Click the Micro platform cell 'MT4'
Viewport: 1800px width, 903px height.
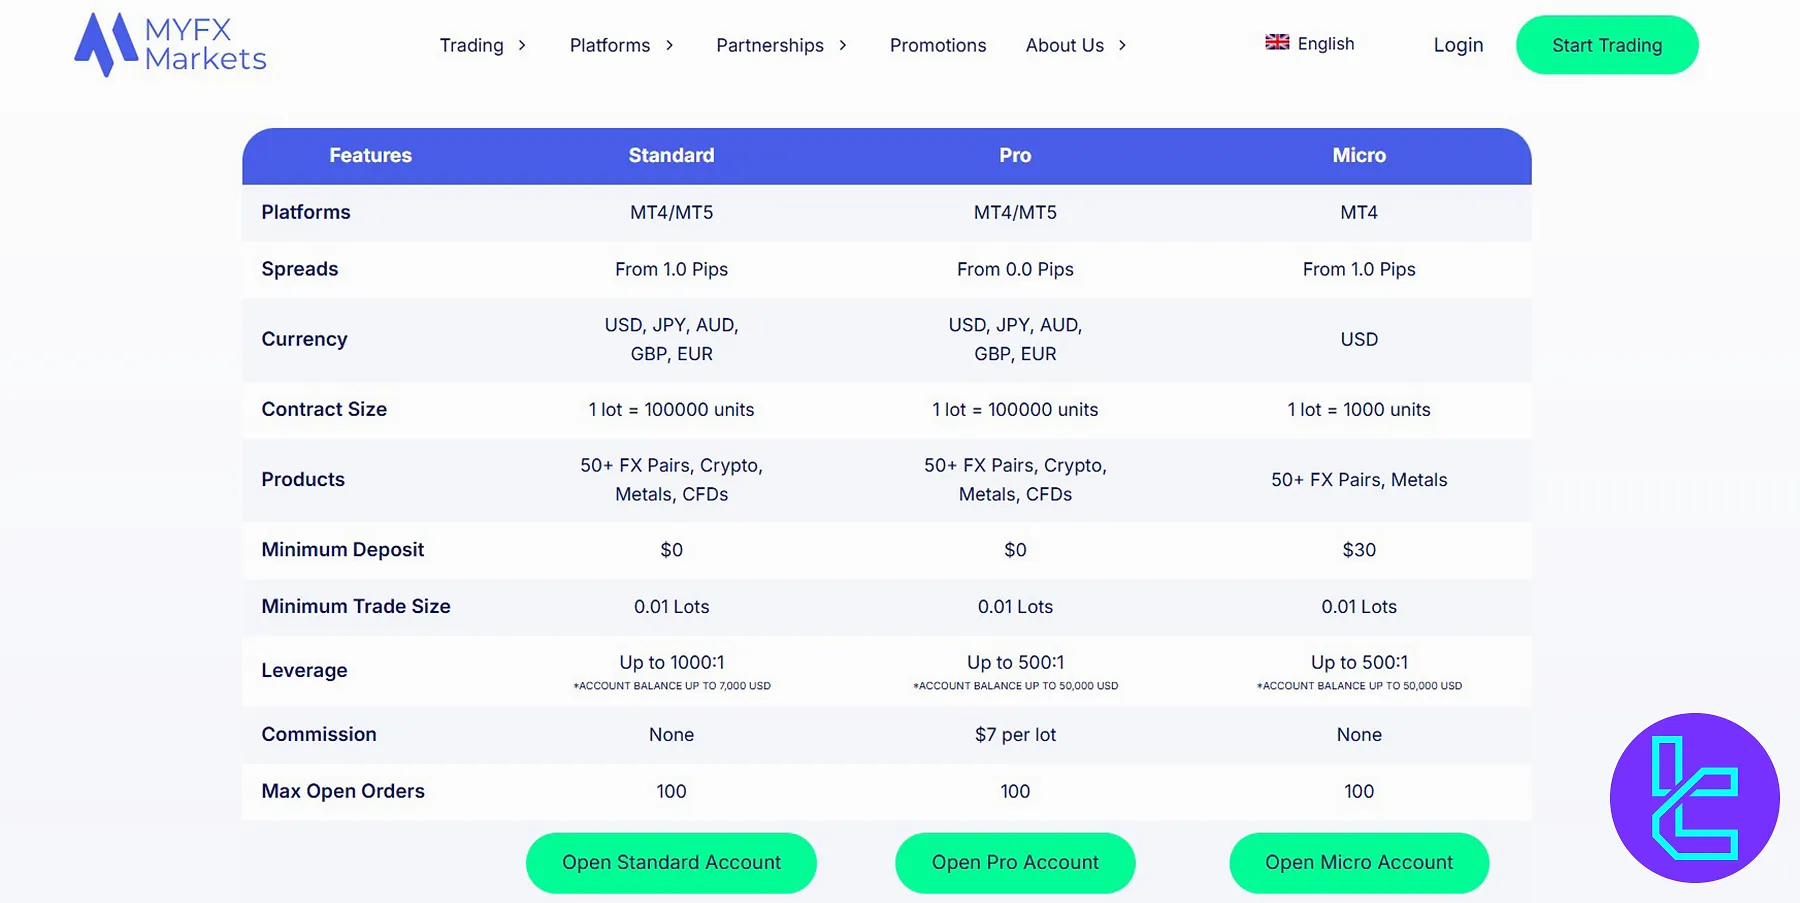pos(1359,212)
